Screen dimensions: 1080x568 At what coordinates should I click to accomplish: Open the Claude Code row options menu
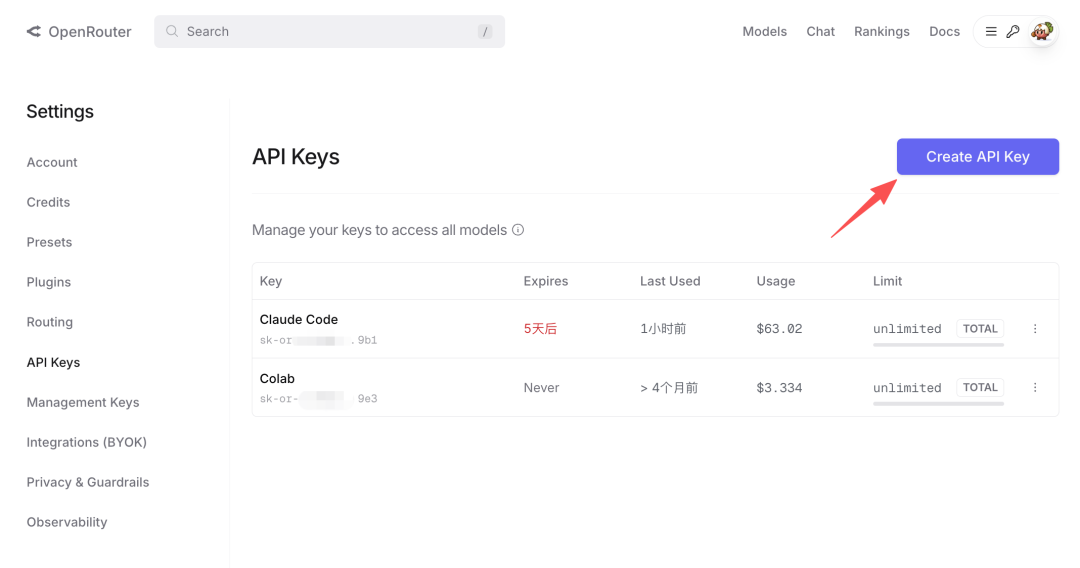click(1035, 329)
